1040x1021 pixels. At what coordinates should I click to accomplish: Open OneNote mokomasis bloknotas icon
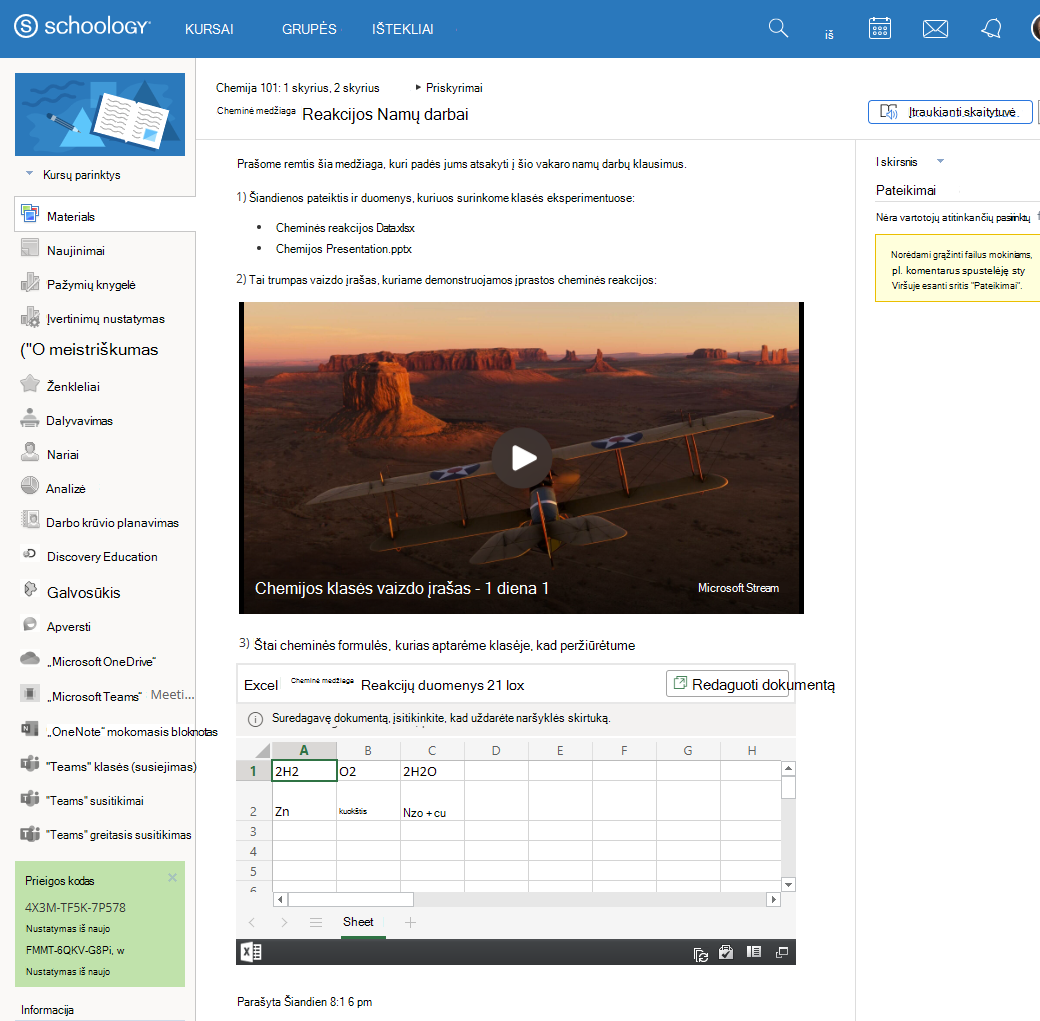click(29, 729)
